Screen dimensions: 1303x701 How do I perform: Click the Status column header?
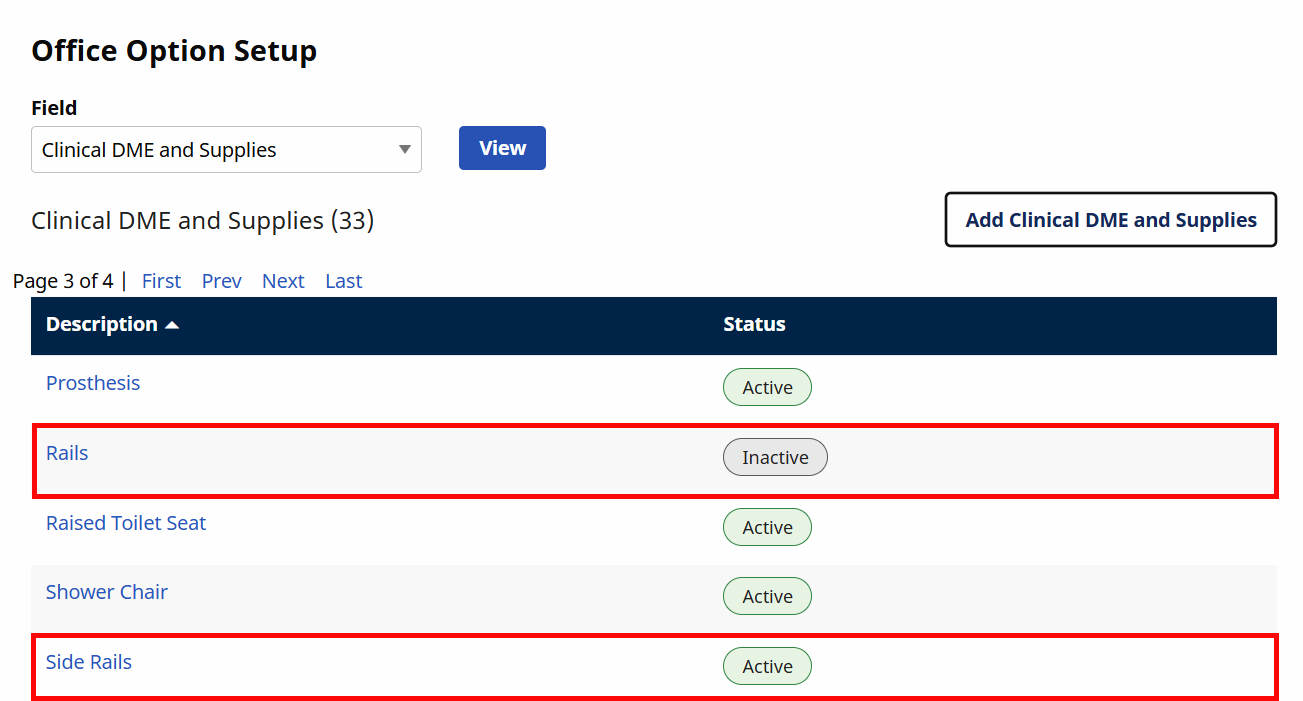[x=754, y=324]
